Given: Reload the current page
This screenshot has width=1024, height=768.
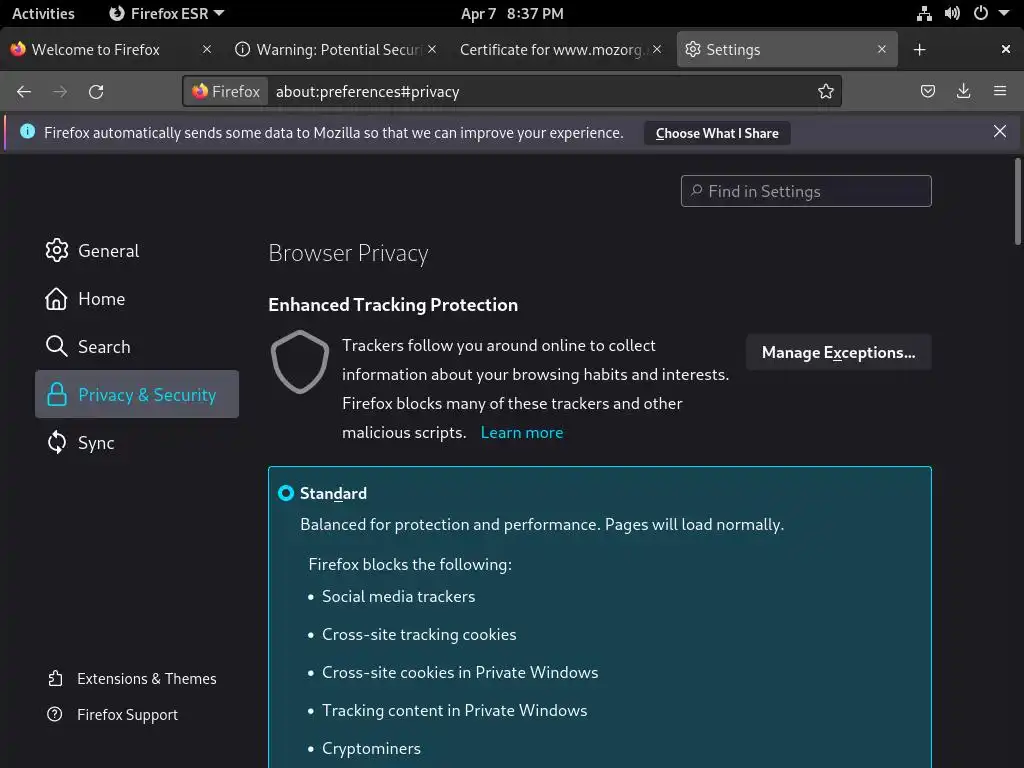Looking at the screenshot, I should (x=96, y=91).
